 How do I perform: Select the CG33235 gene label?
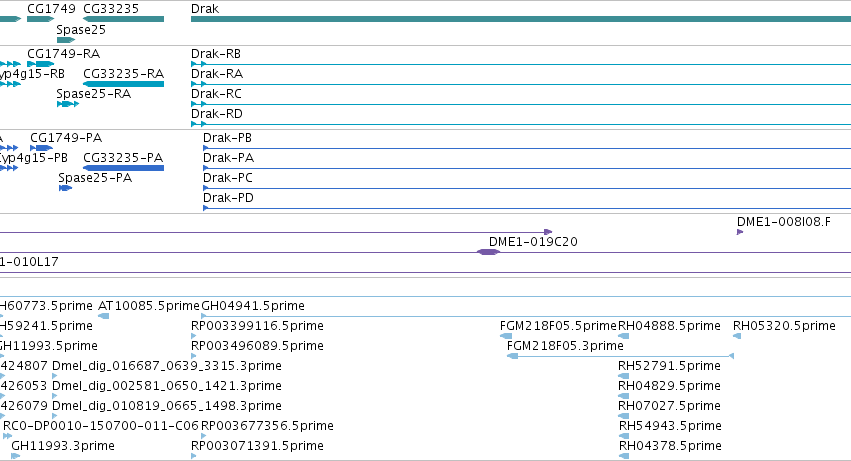coord(111,9)
